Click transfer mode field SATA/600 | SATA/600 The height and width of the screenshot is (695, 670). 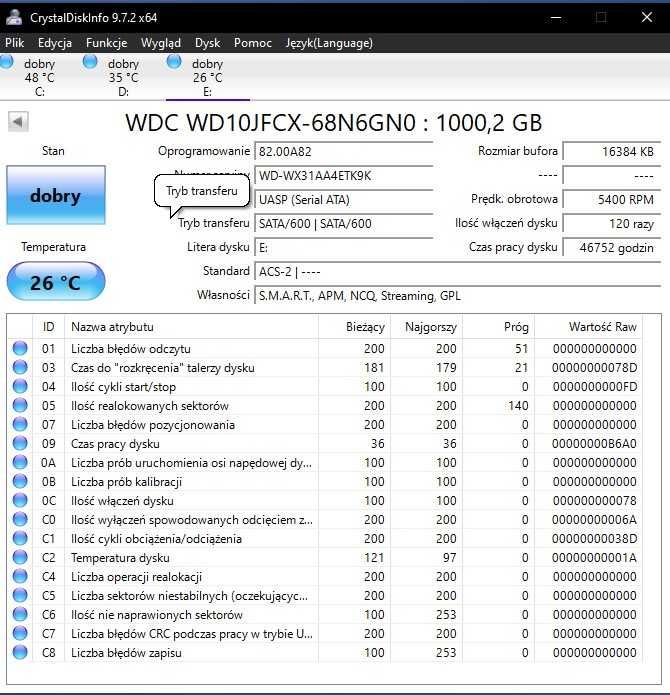344,223
